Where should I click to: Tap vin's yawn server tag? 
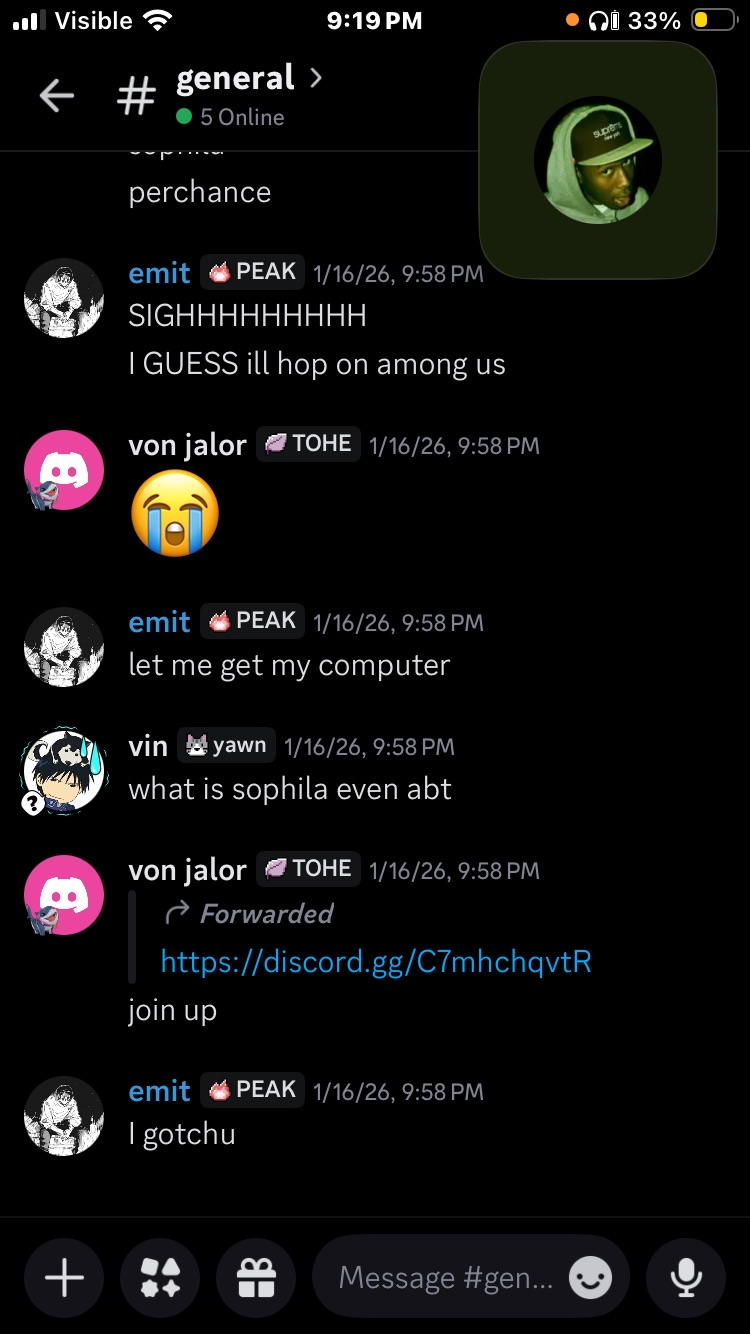(x=226, y=746)
